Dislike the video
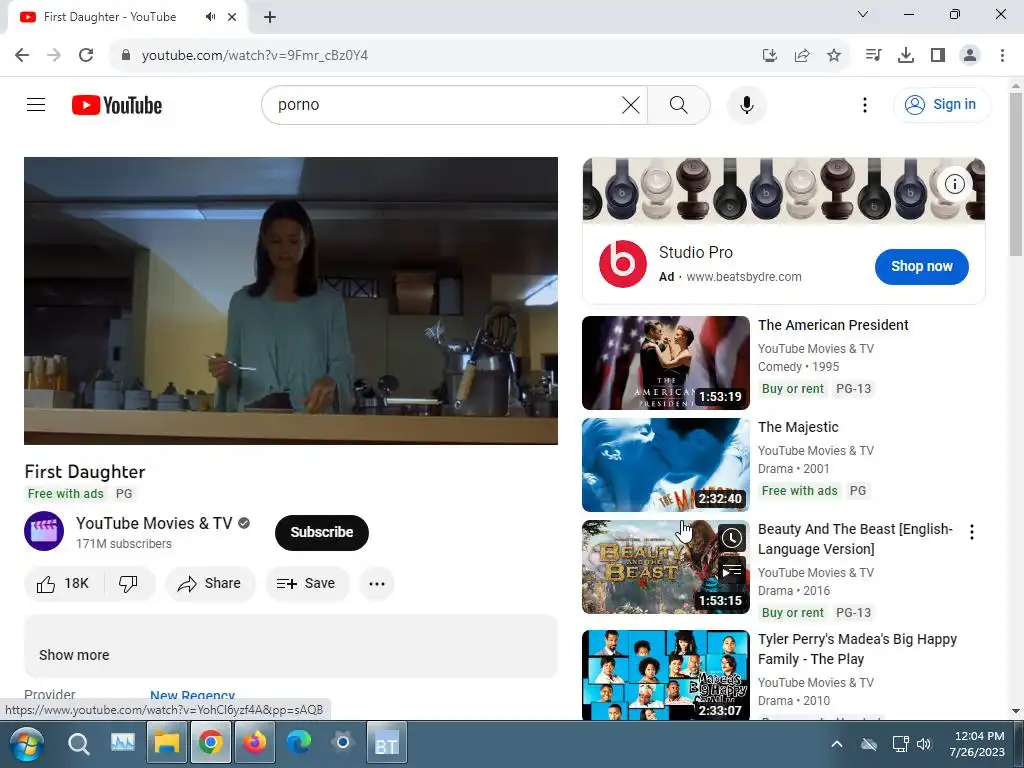Screen dimensions: 1024x768 coord(129,583)
